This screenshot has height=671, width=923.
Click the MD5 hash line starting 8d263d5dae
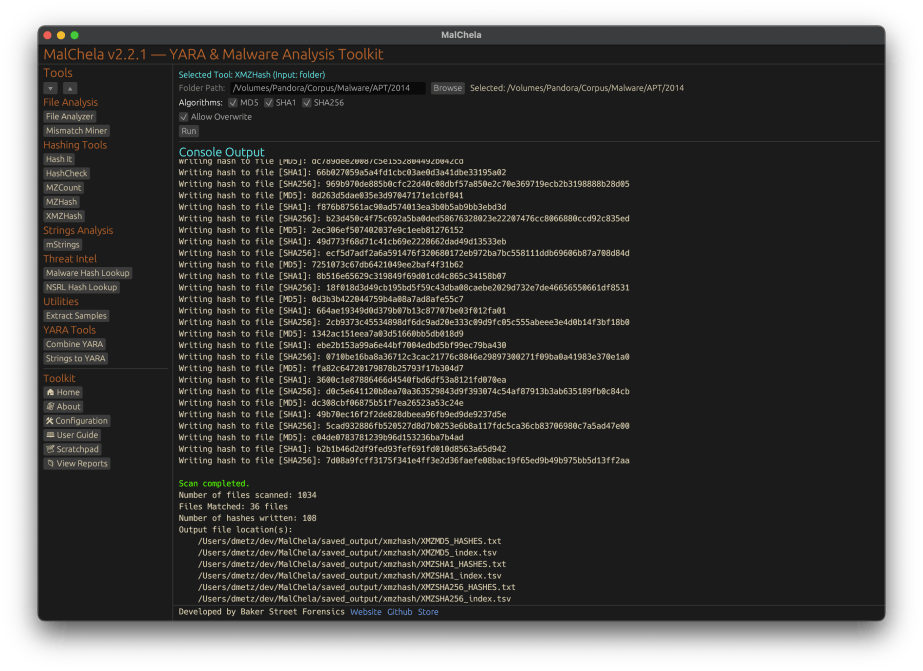click(321, 195)
